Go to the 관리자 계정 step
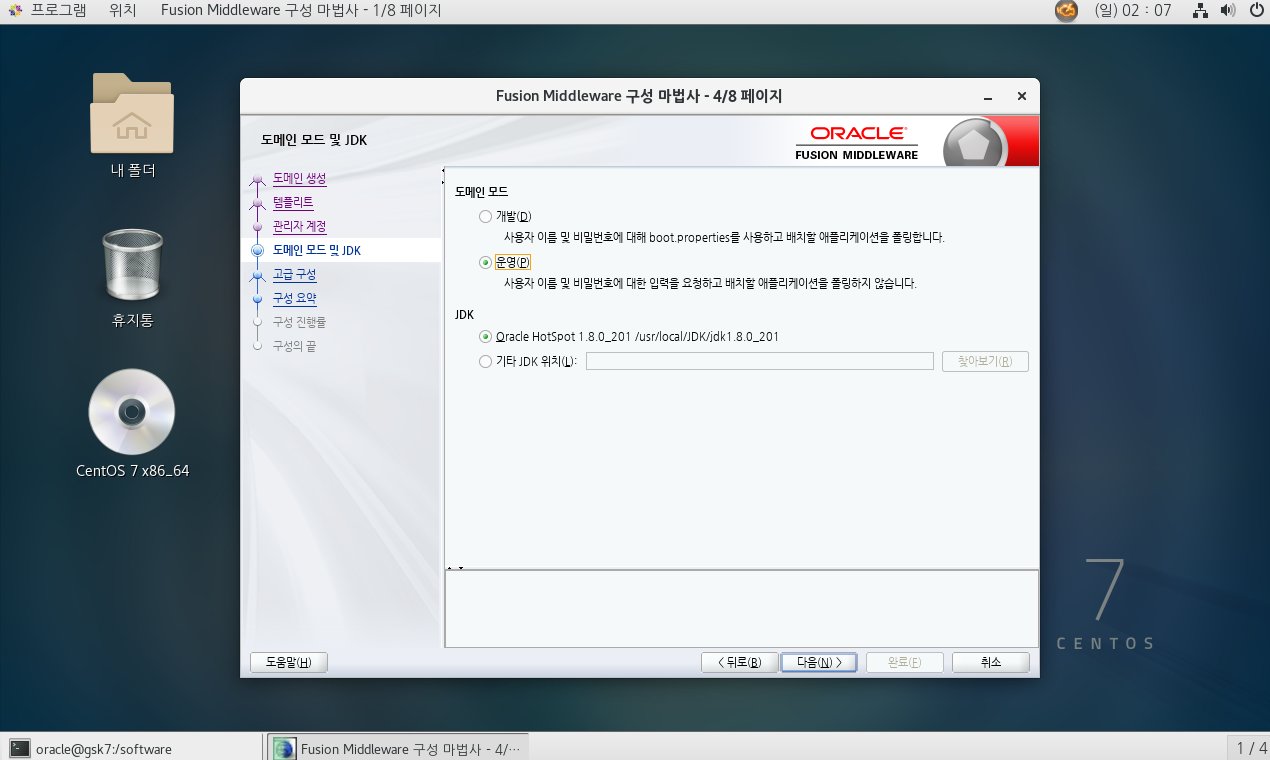 [299, 226]
